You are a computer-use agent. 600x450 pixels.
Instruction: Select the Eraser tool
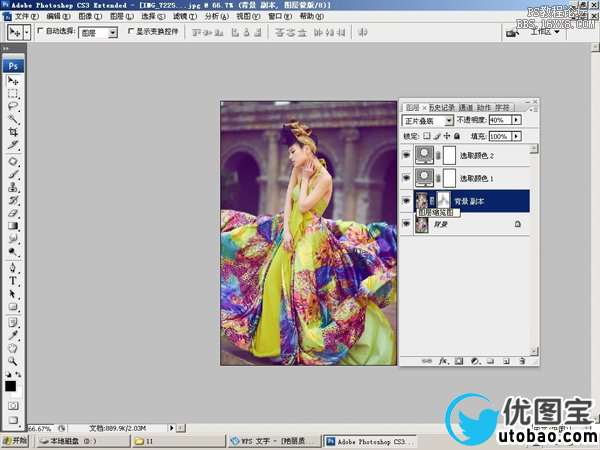pyautogui.click(x=13, y=213)
